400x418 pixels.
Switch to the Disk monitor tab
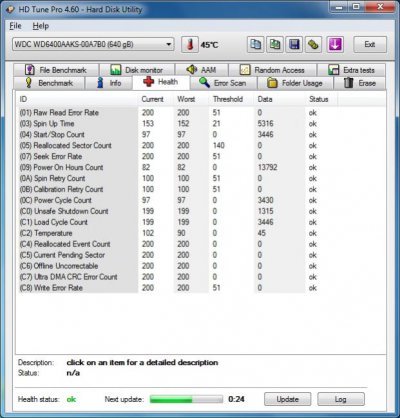coord(137,70)
